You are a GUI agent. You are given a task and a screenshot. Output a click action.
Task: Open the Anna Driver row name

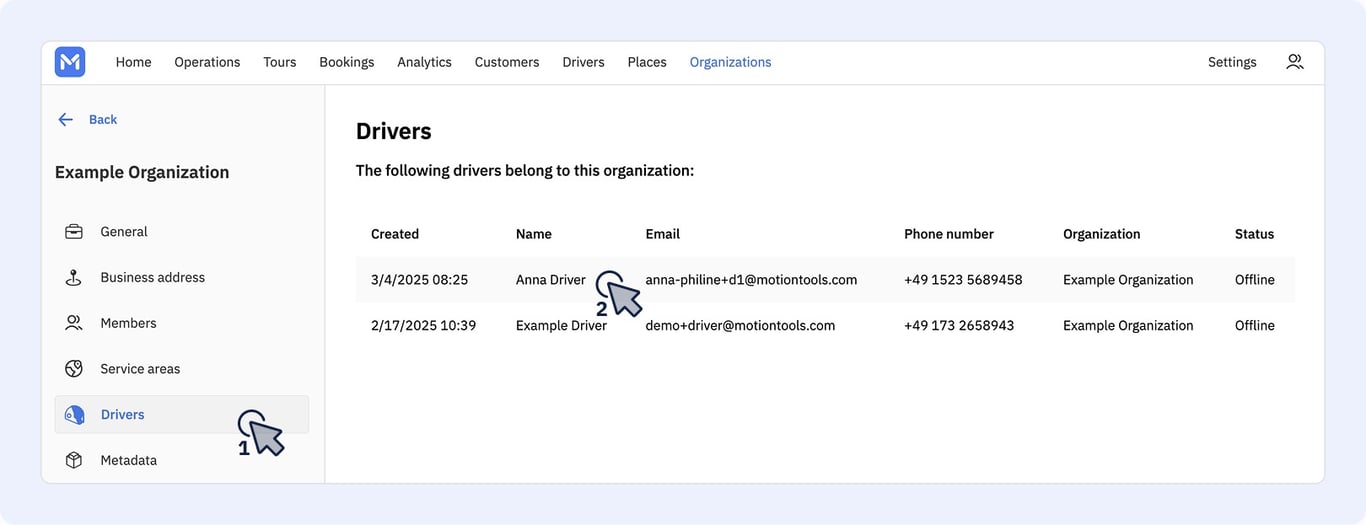coord(551,280)
